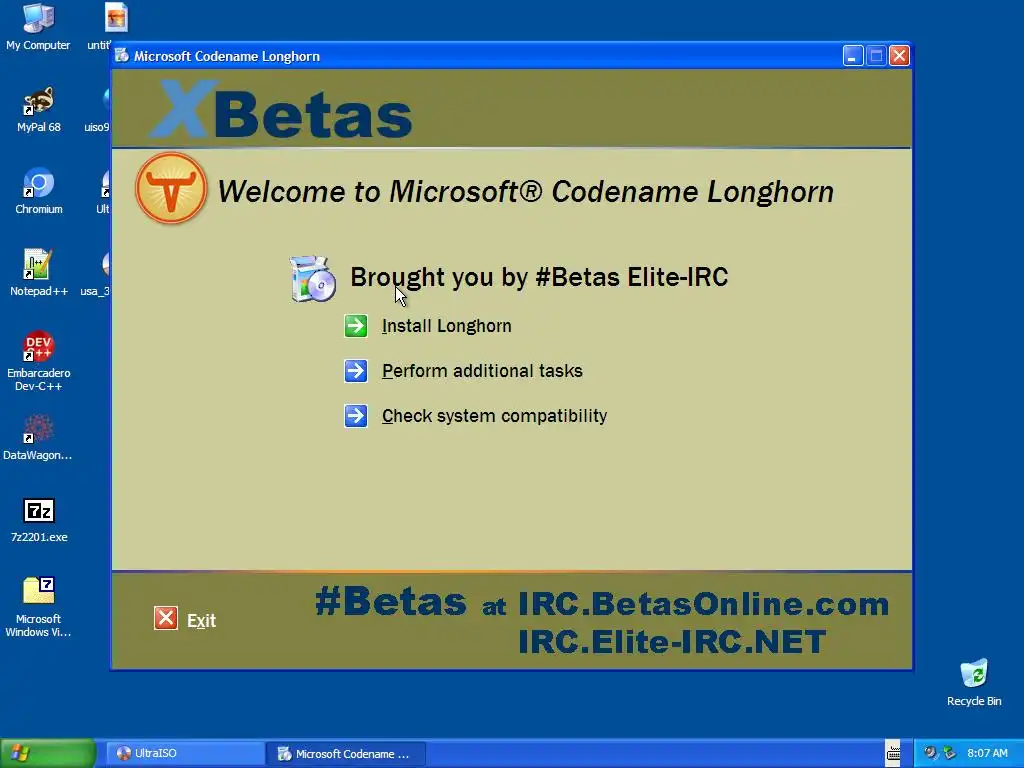
Task: Select the Recycle Bin icon
Action: (x=974, y=683)
